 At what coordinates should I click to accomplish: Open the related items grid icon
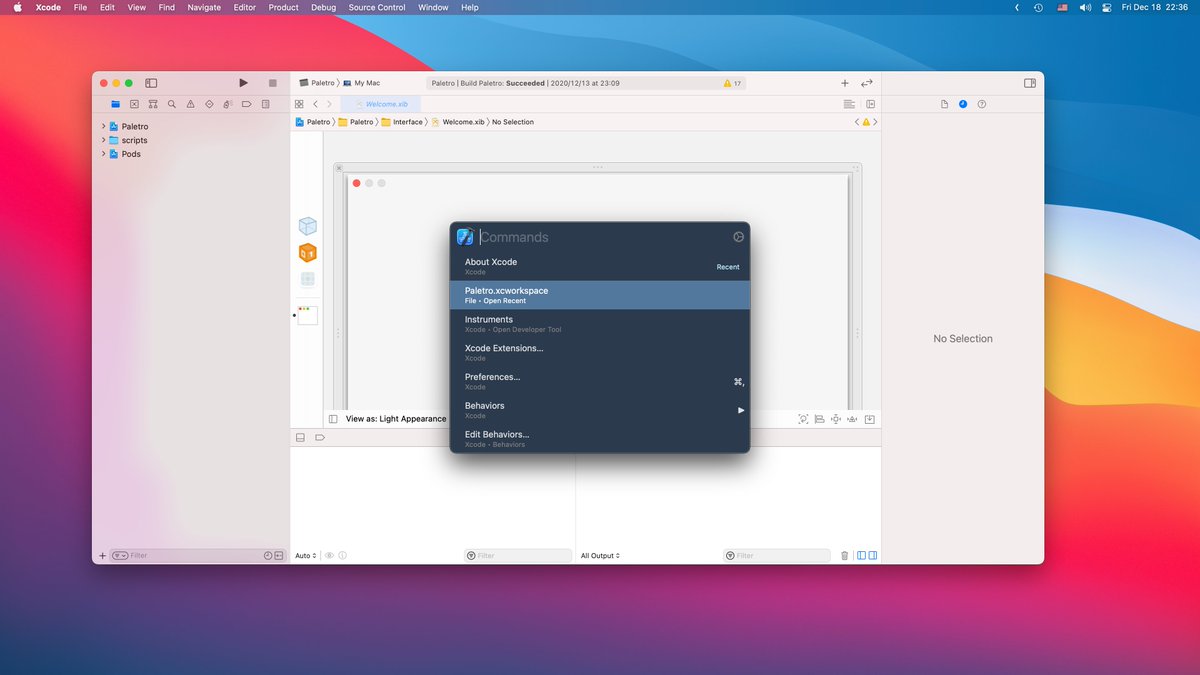coord(299,104)
